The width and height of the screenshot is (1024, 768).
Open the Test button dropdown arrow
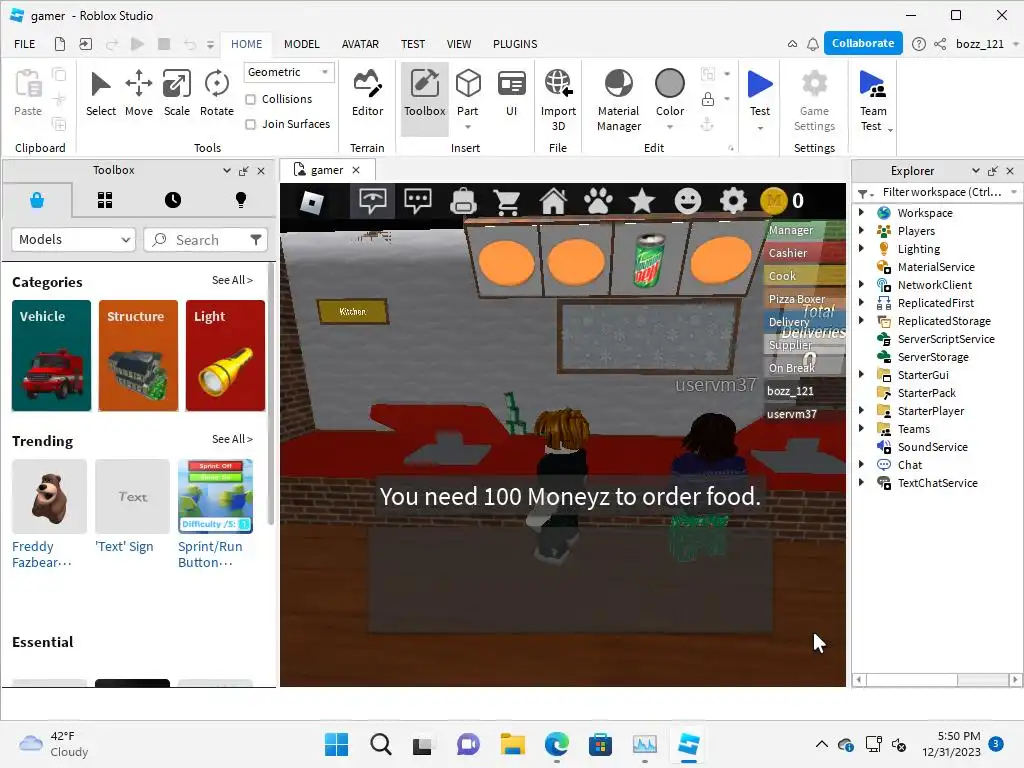pos(760,128)
